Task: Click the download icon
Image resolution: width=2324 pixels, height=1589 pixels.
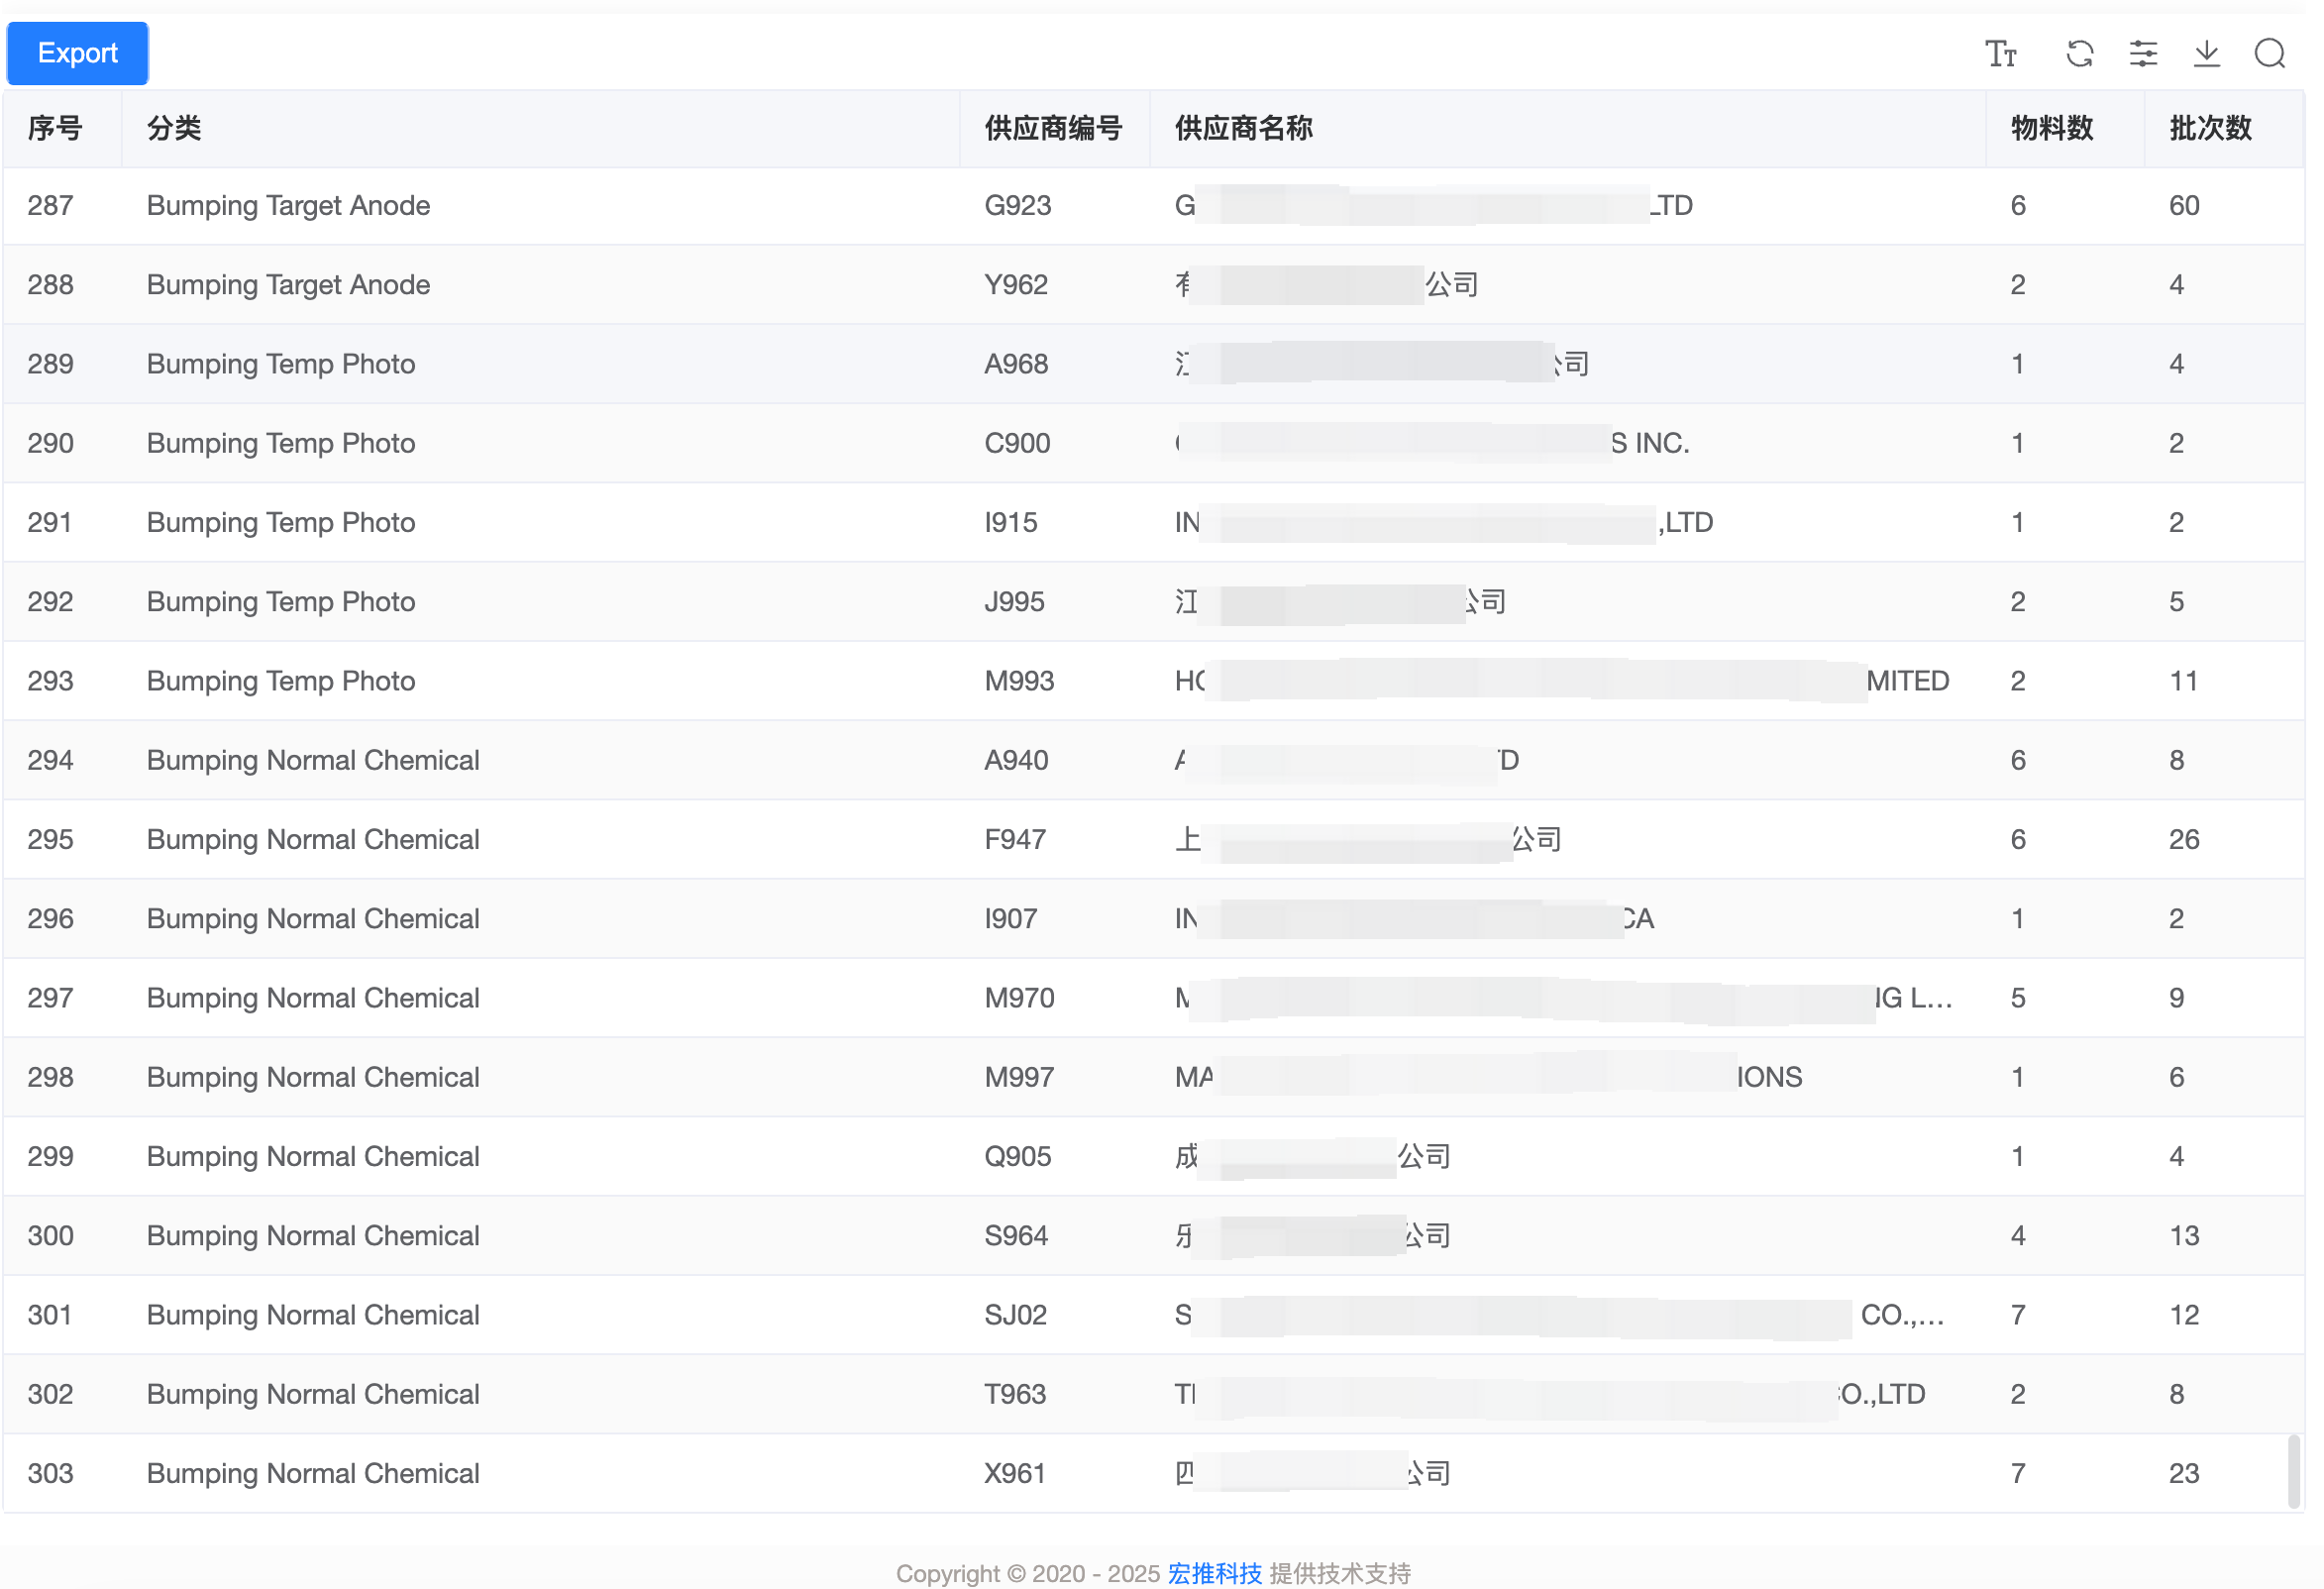Action: 2206,53
